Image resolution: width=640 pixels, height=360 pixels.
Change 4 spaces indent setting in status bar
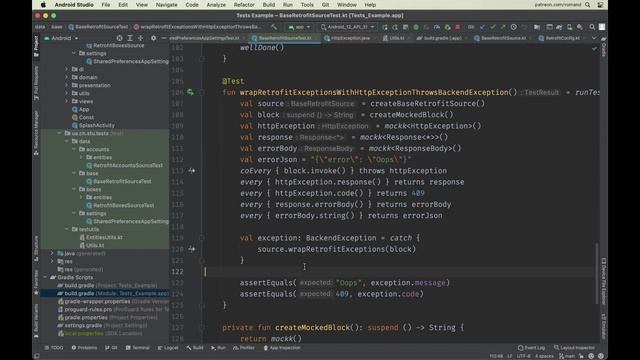544,356
